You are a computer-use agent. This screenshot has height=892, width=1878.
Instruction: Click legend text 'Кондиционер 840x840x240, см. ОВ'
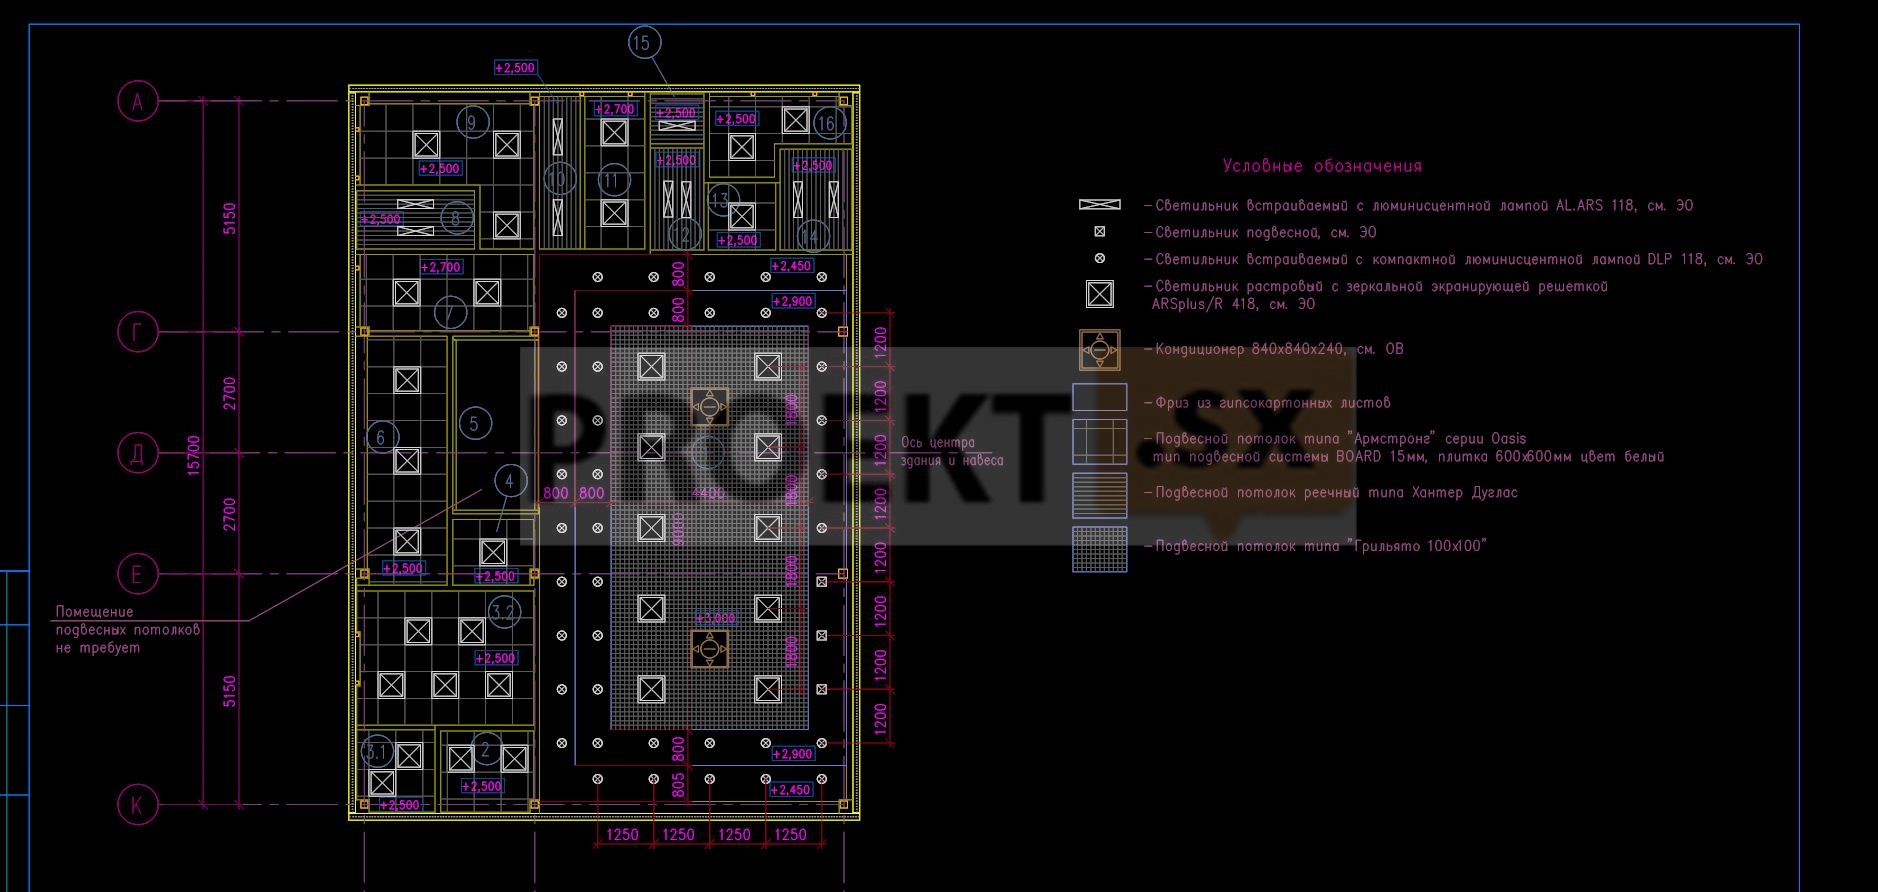coord(1274,349)
